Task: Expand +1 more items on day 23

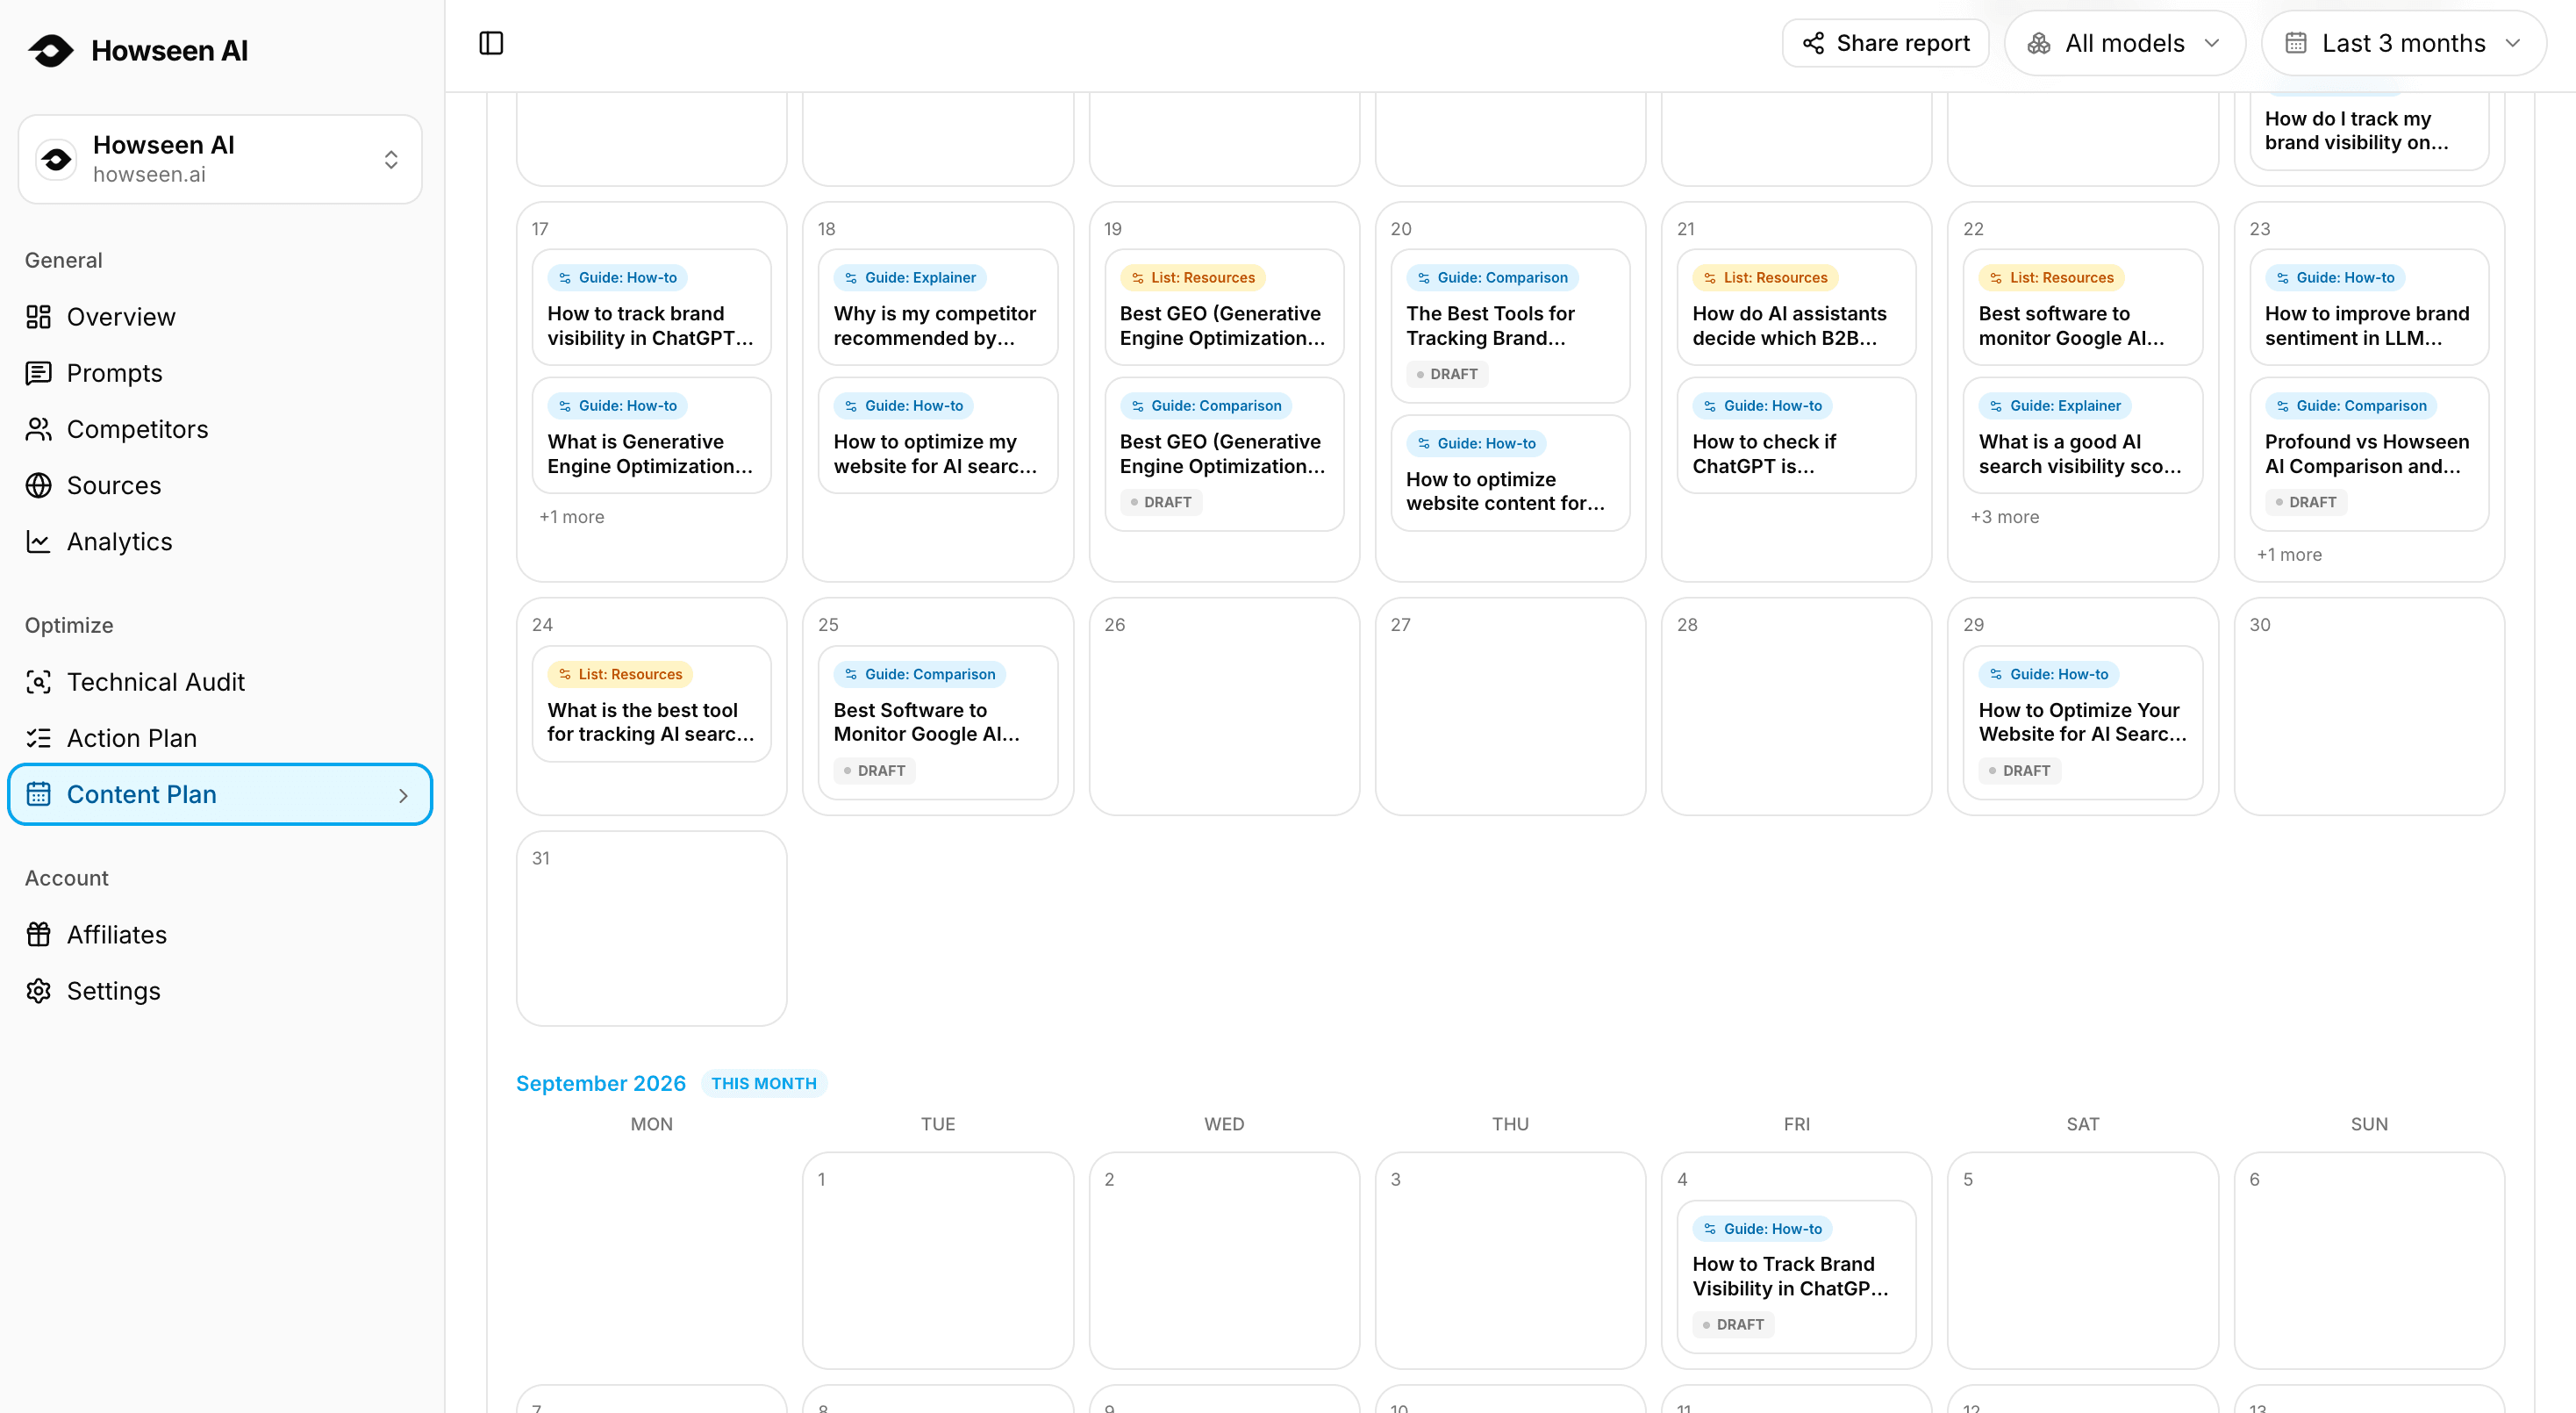Action: point(2289,555)
